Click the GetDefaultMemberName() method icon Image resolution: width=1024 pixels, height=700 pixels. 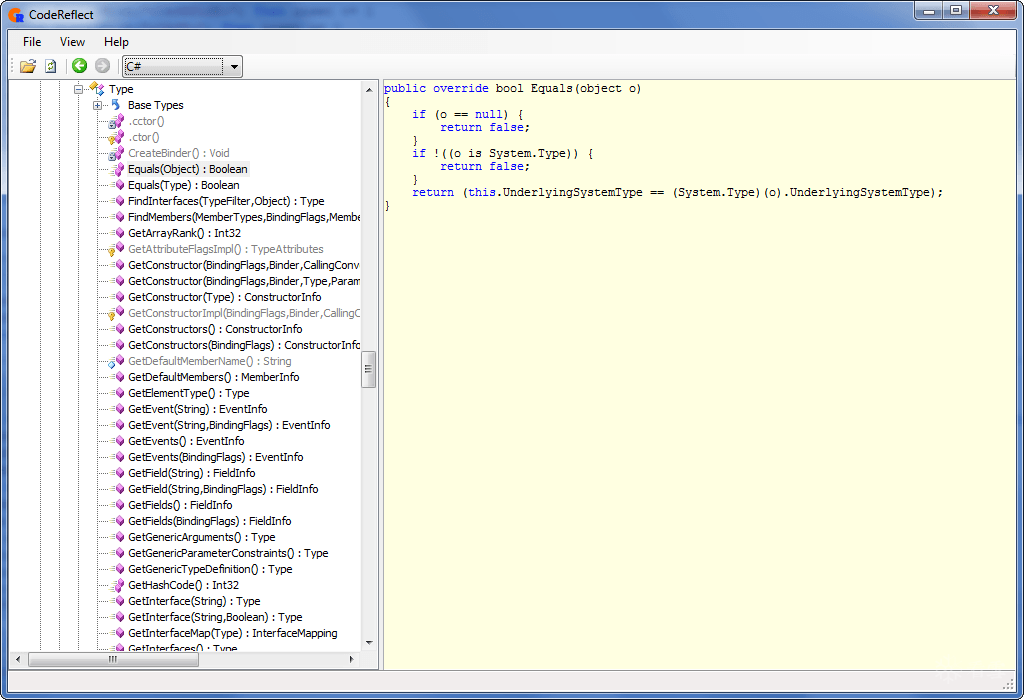(116, 361)
